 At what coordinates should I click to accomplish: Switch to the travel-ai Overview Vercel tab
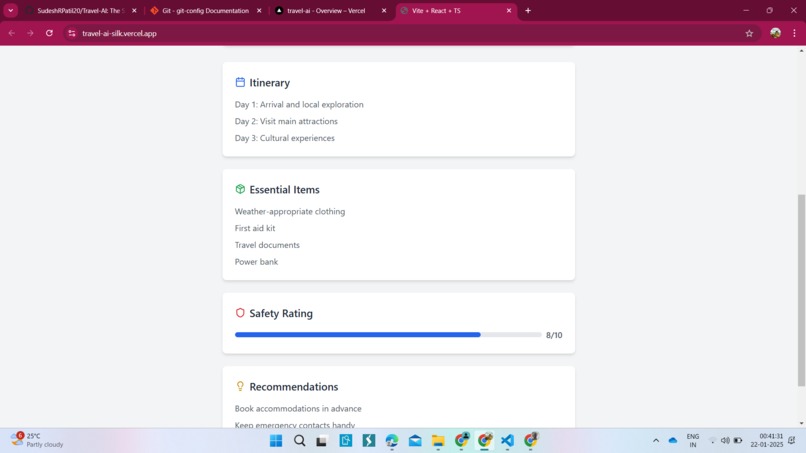coord(326,10)
